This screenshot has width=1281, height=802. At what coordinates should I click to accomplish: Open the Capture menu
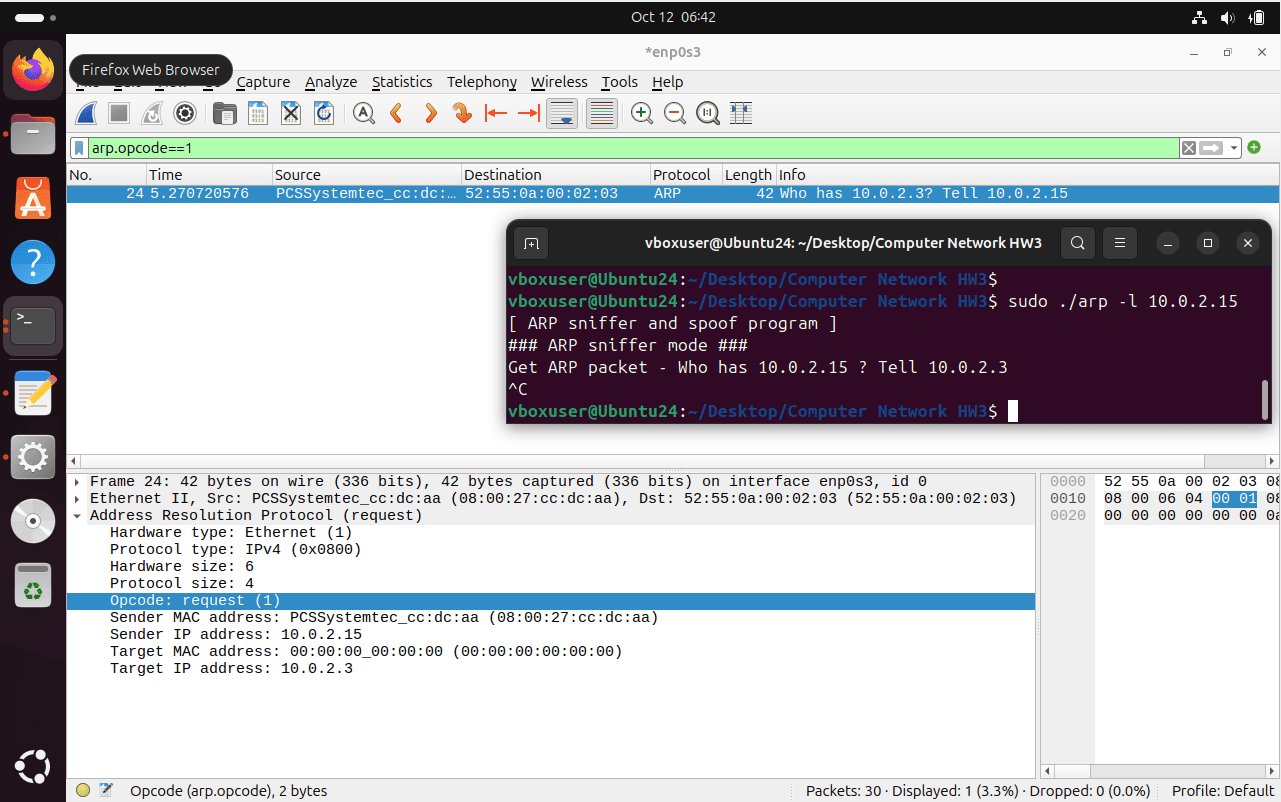coord(263,82)
